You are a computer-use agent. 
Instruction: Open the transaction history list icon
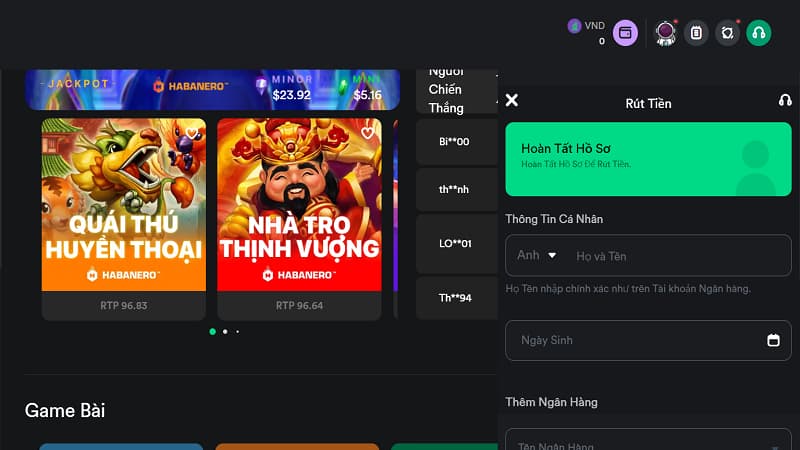[x=696, y=33]
